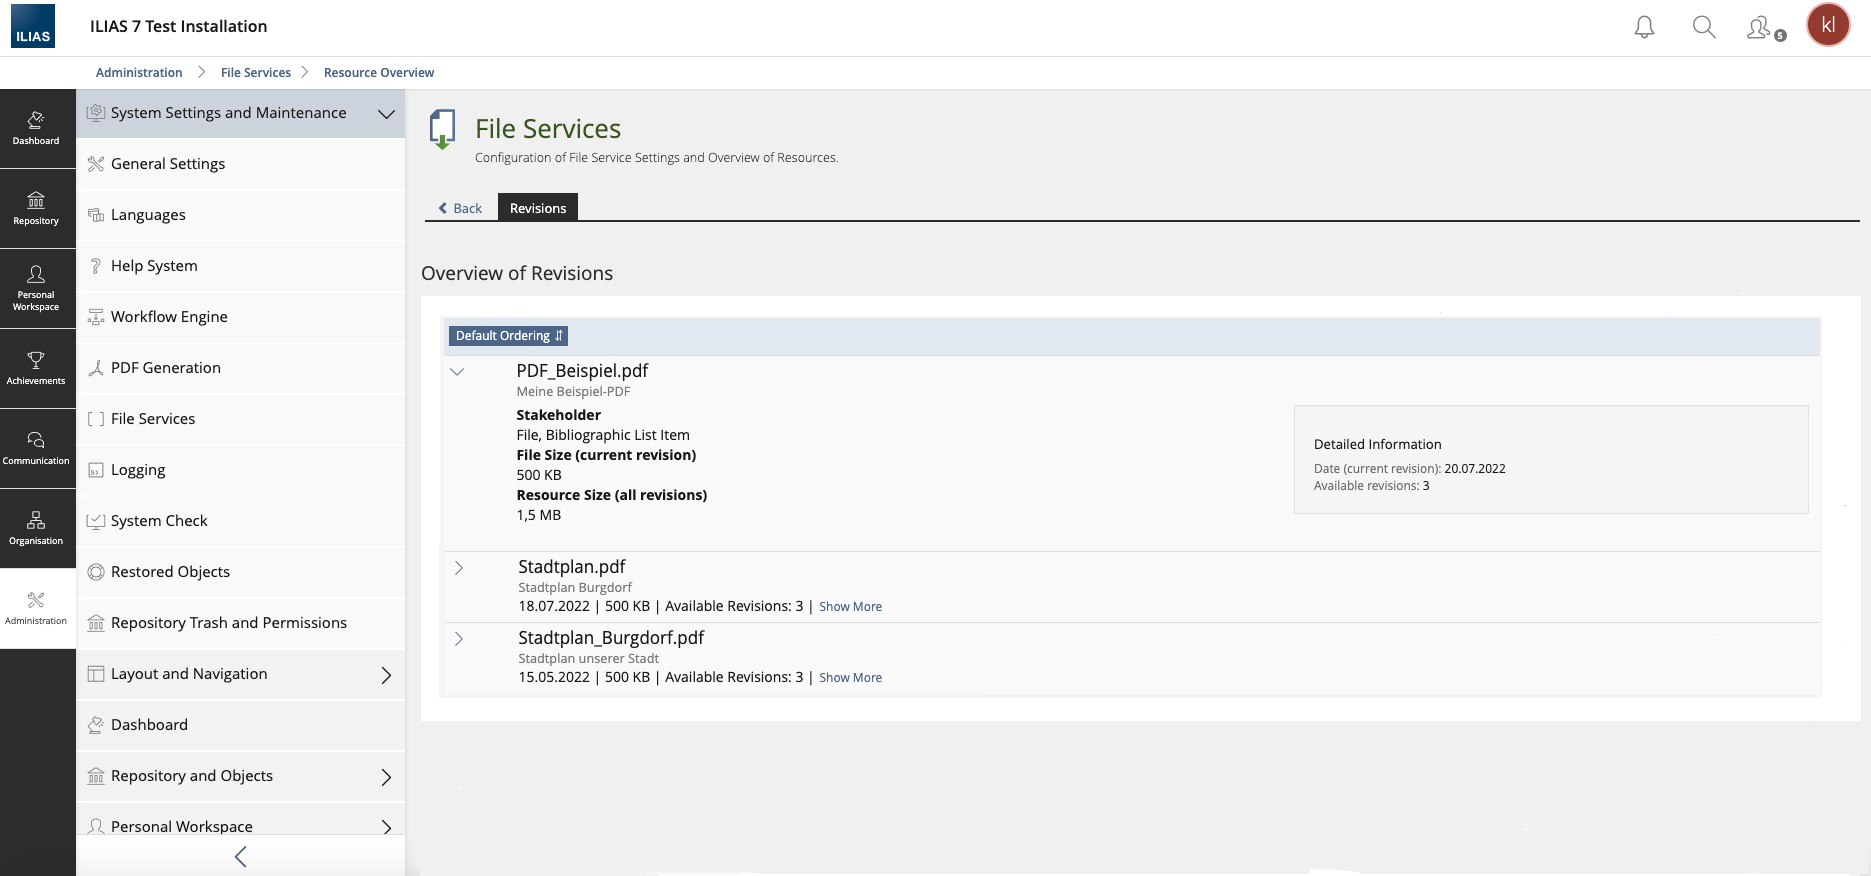The width and height of the screenshot is (1871, 876).
Task: Open the notifications bell icon
Action: point(1644,27)
